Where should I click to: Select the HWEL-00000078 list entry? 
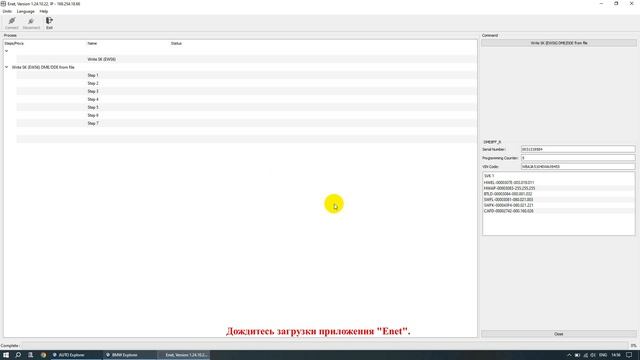pos(558,182)
